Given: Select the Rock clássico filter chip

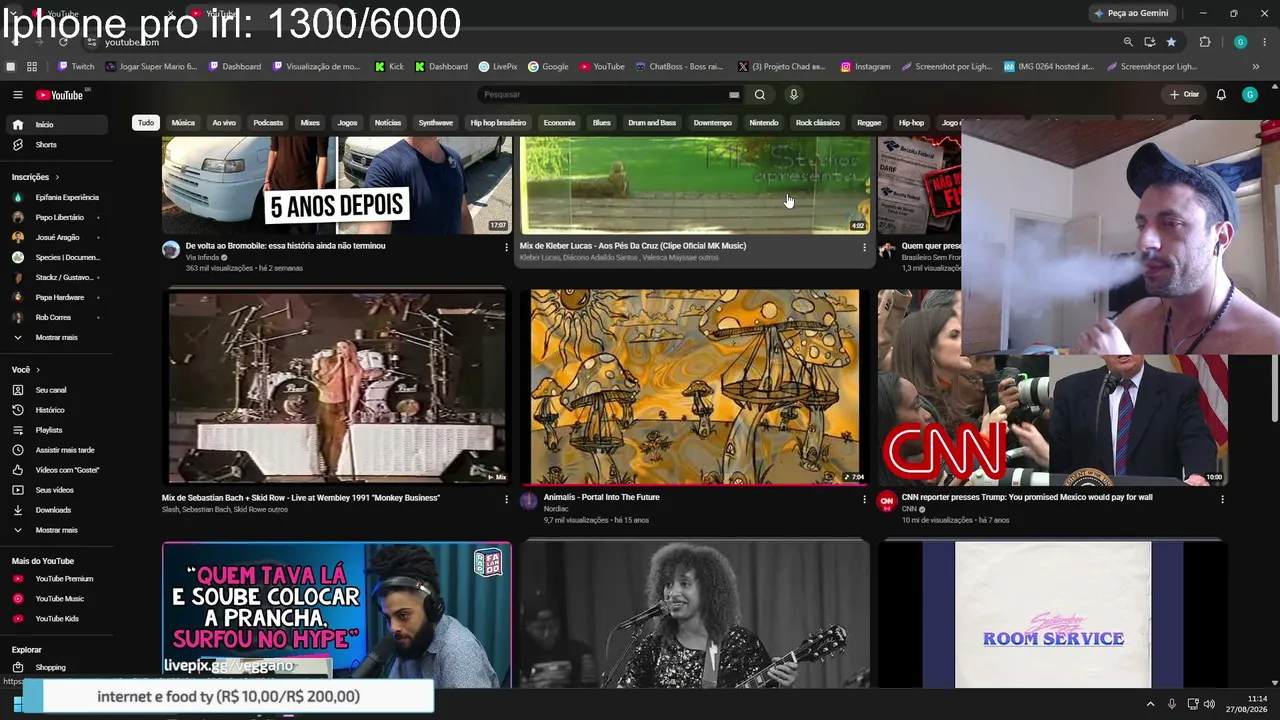Looking at the screenshot, I should [818, 123].
